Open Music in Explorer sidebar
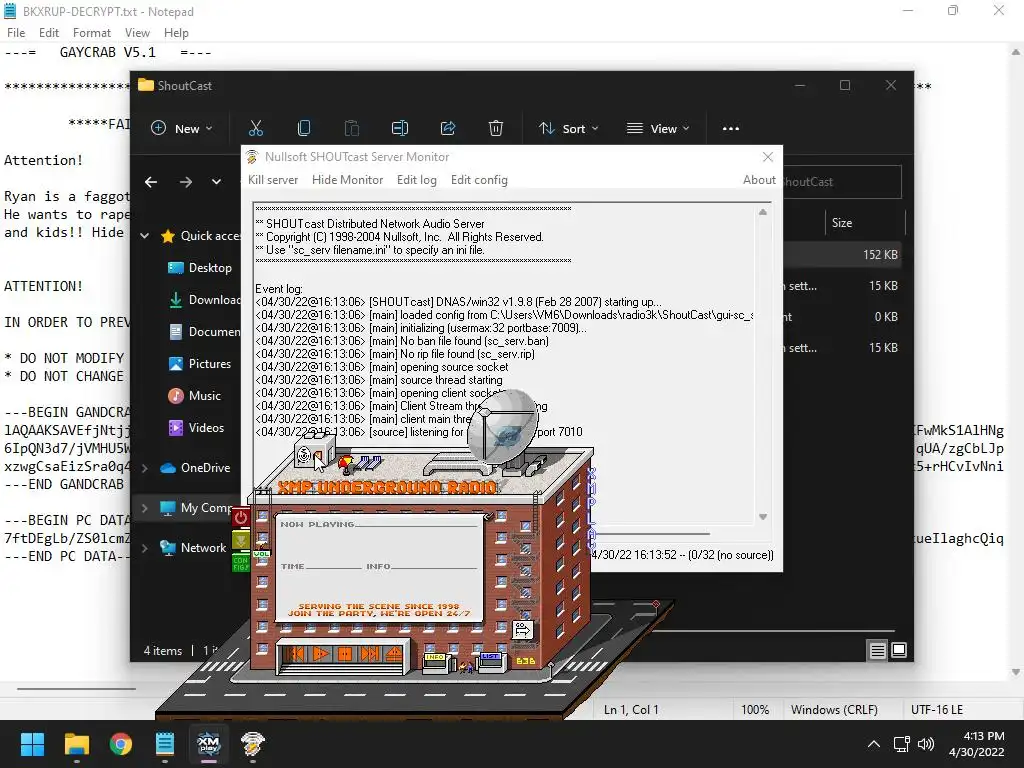 click(195, 396)
